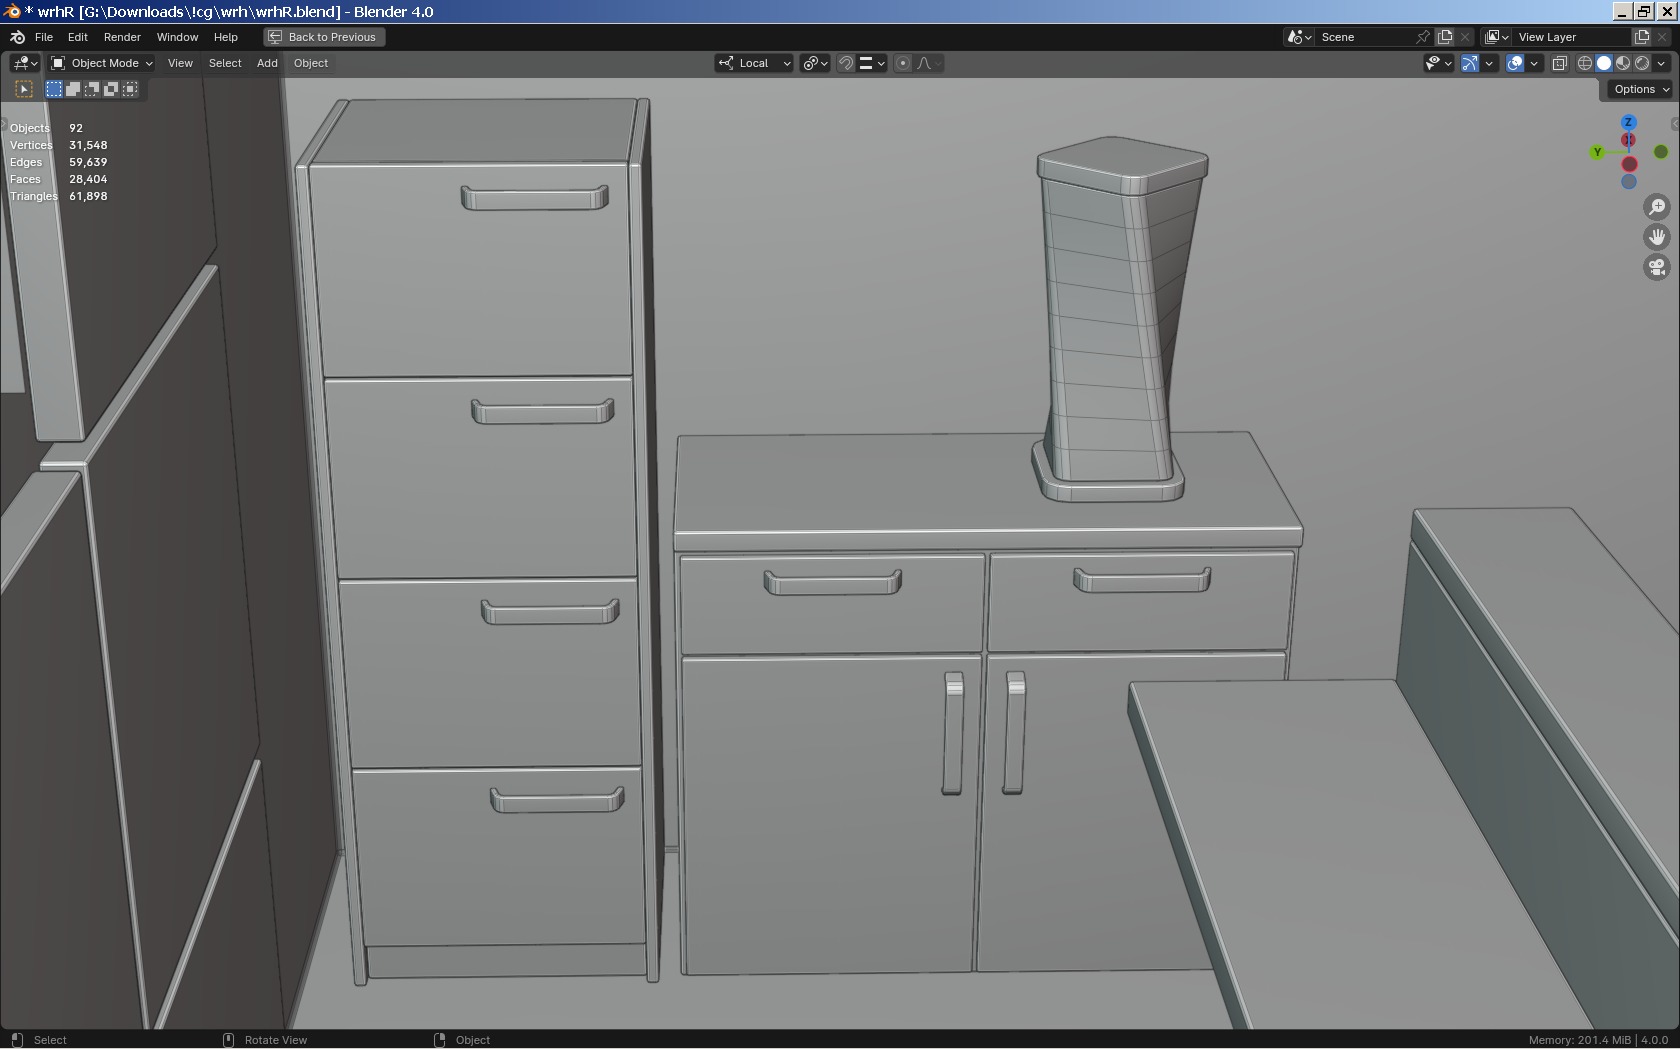Viewport: 1680px width, 1050px height.
Task: Choose the Set New Selection mode
Action: [54, 89]
